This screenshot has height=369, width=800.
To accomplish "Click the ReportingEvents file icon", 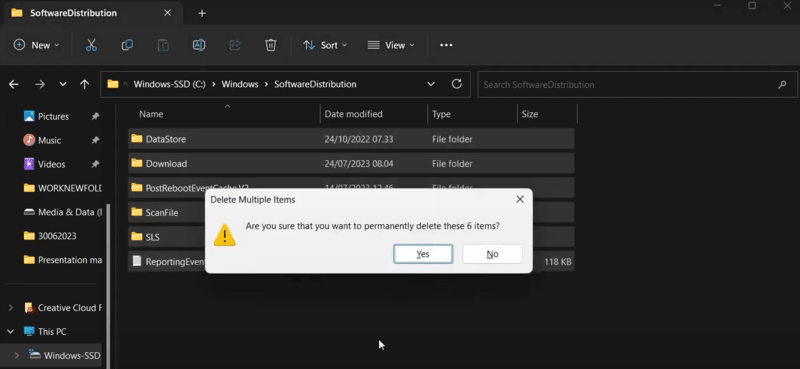I will click(137, 261).
